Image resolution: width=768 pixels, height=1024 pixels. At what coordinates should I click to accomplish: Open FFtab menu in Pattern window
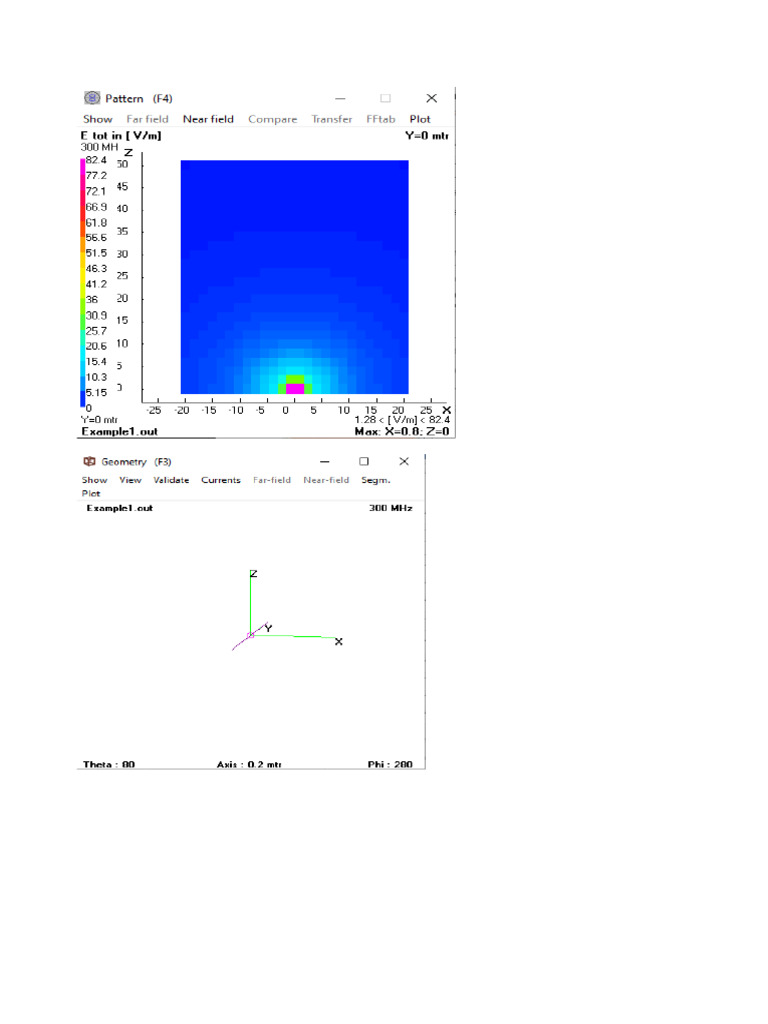[380, 119]
